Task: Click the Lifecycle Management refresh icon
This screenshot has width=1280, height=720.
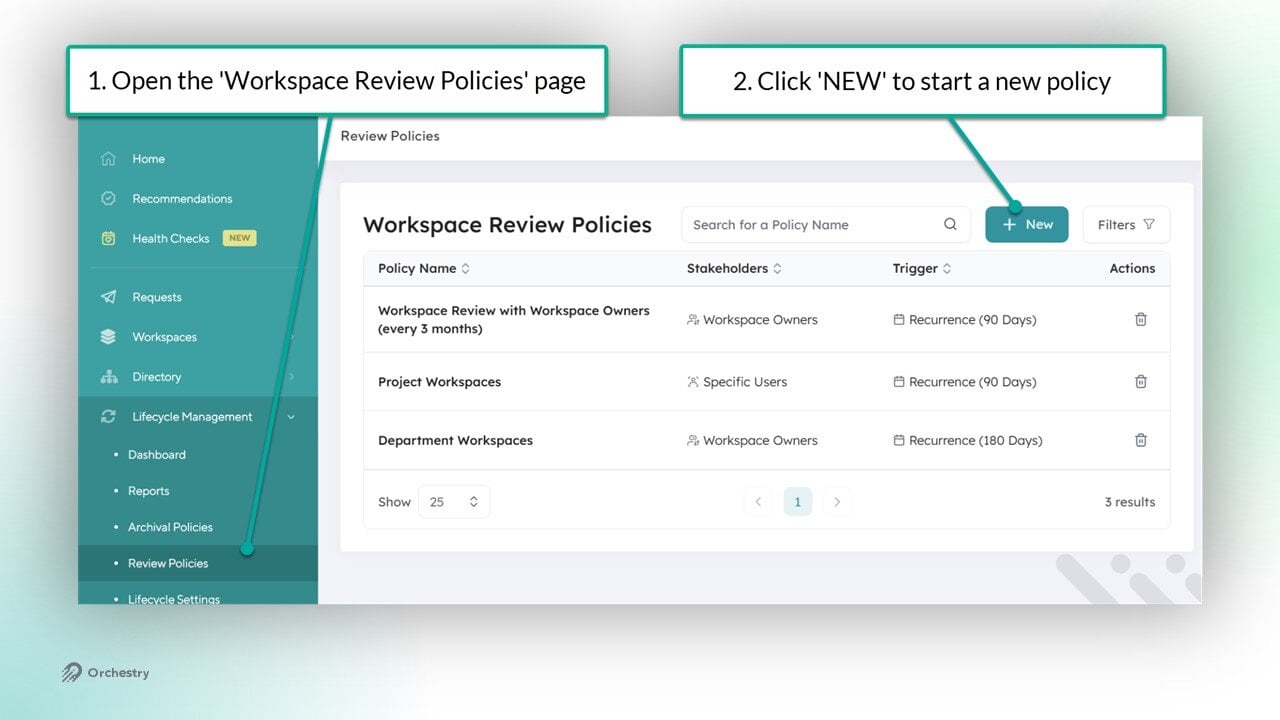Action: click(x=109, y=417)
